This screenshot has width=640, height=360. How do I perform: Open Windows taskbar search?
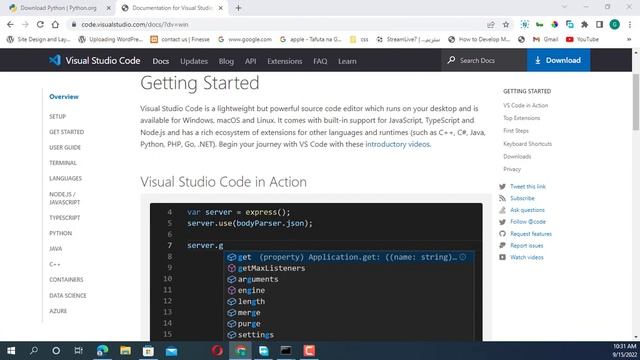(34, 351)
